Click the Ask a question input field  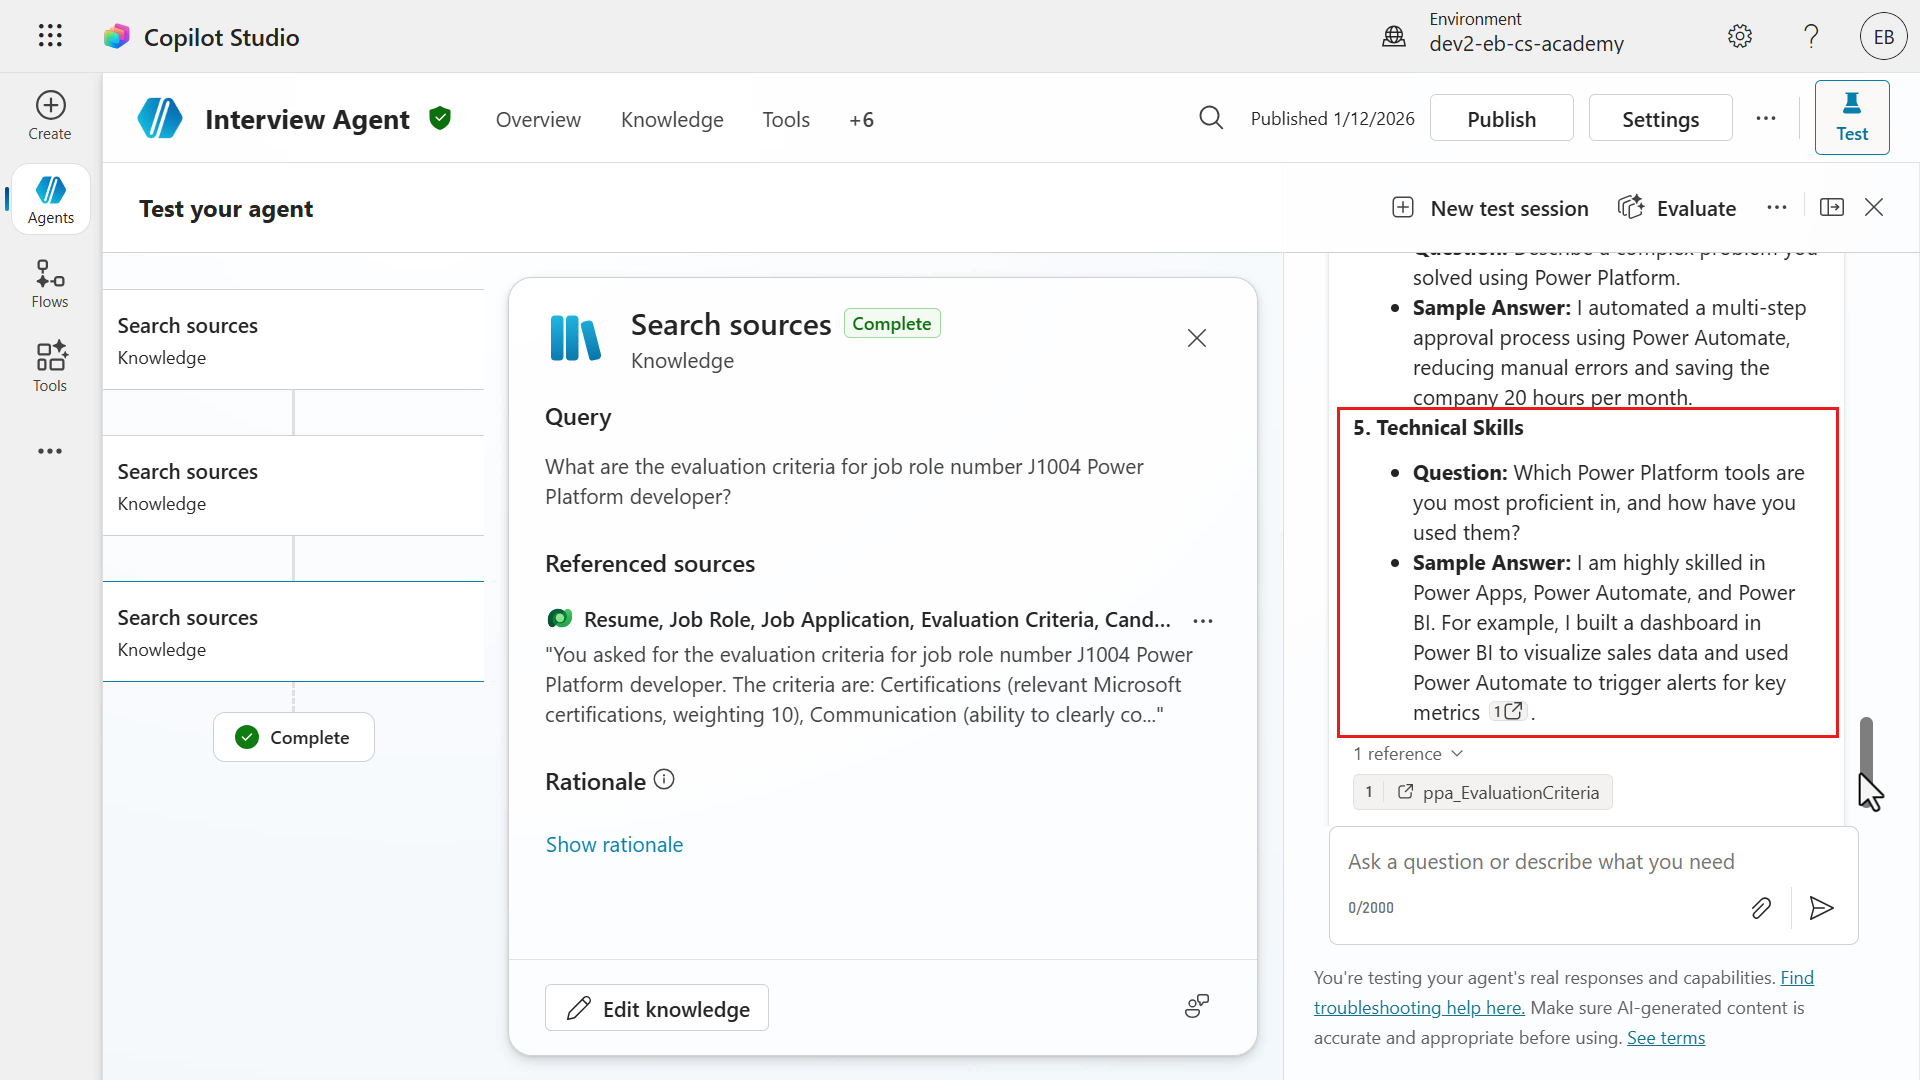pyautogui.click(x=1540, y=862)
